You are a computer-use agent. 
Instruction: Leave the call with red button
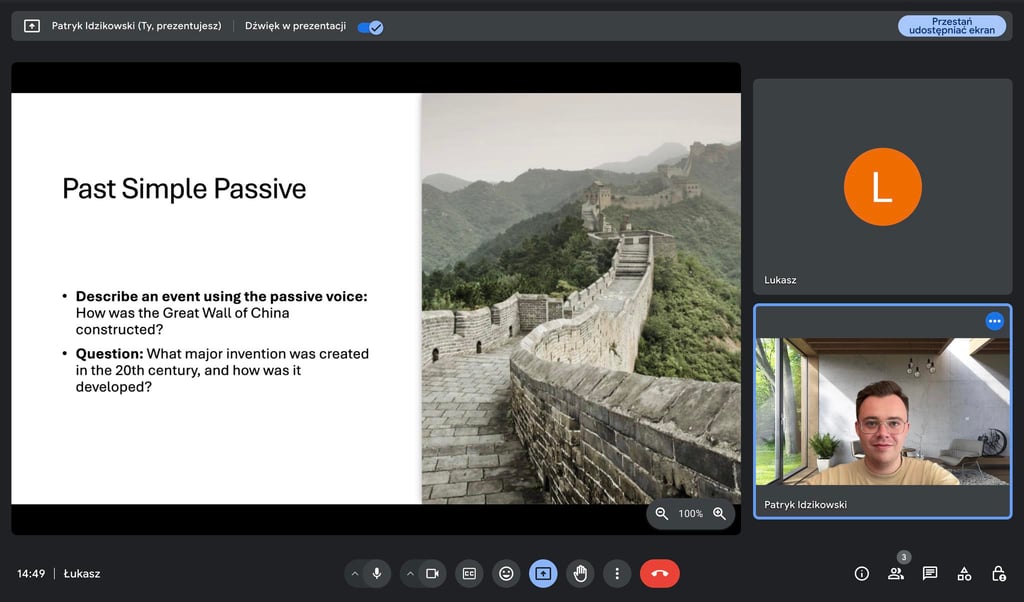(660, 573)
